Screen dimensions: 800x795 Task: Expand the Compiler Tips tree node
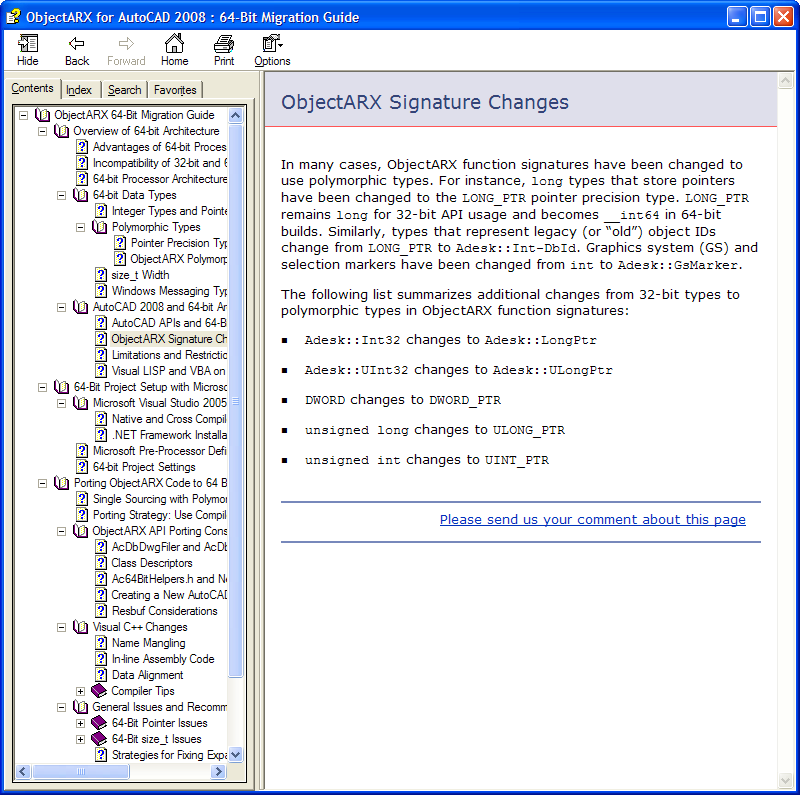[x=81, y=691]
